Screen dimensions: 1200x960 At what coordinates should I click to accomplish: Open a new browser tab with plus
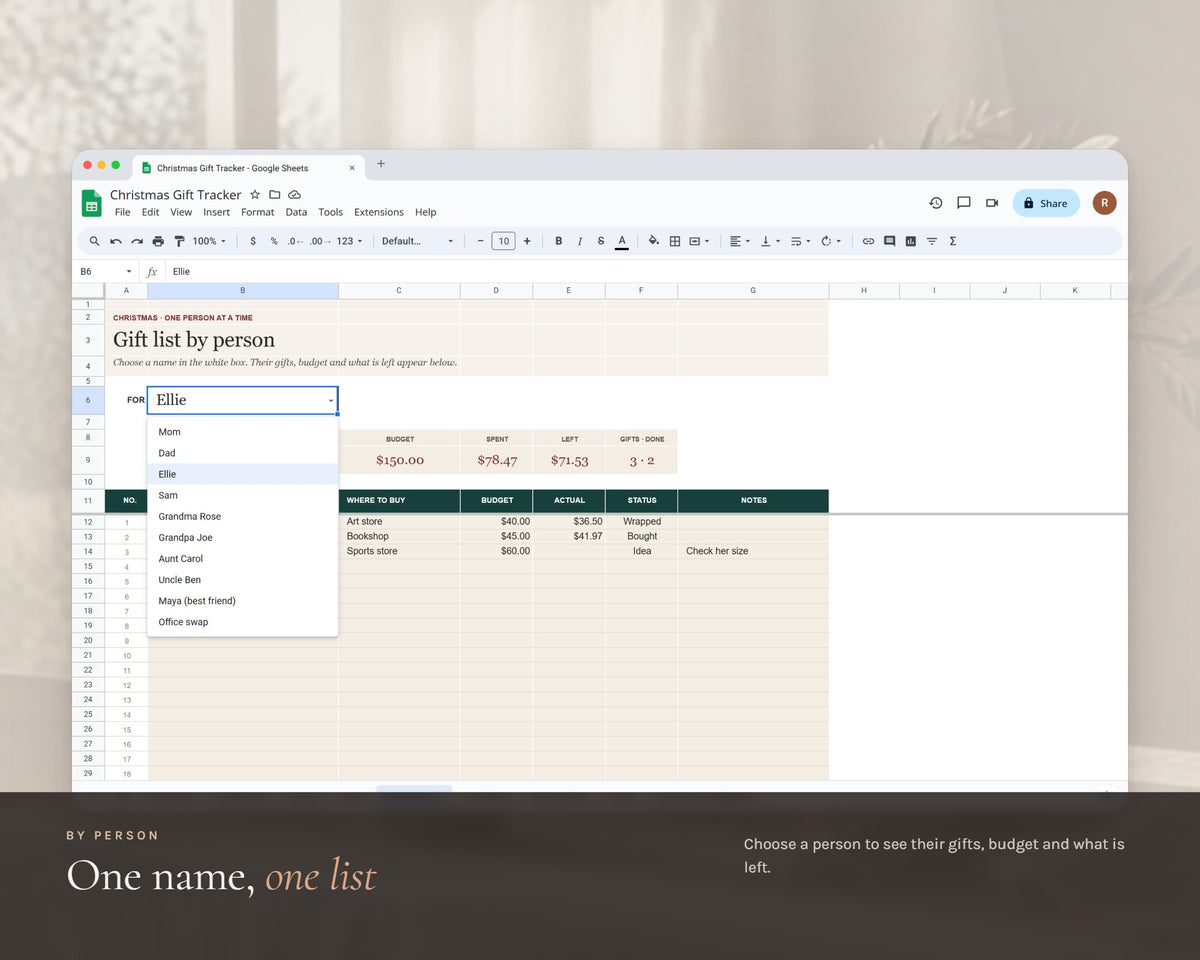tap(381, 164)
